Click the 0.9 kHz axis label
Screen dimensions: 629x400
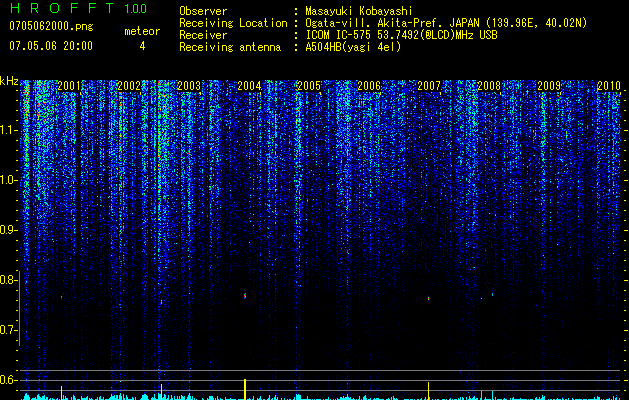pyautogui.click(x=8, y=230)
